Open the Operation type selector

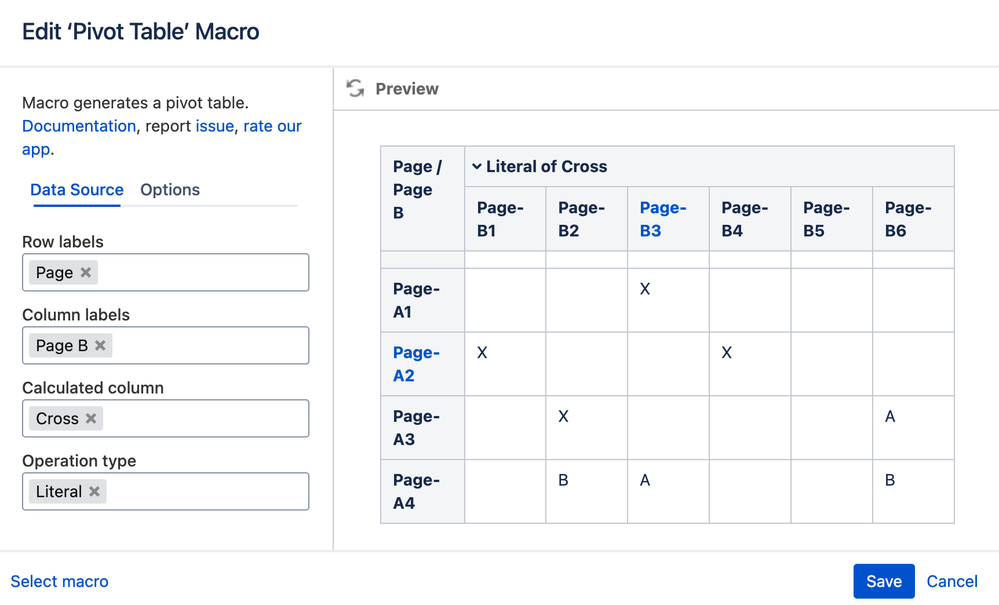click(200, 492)
